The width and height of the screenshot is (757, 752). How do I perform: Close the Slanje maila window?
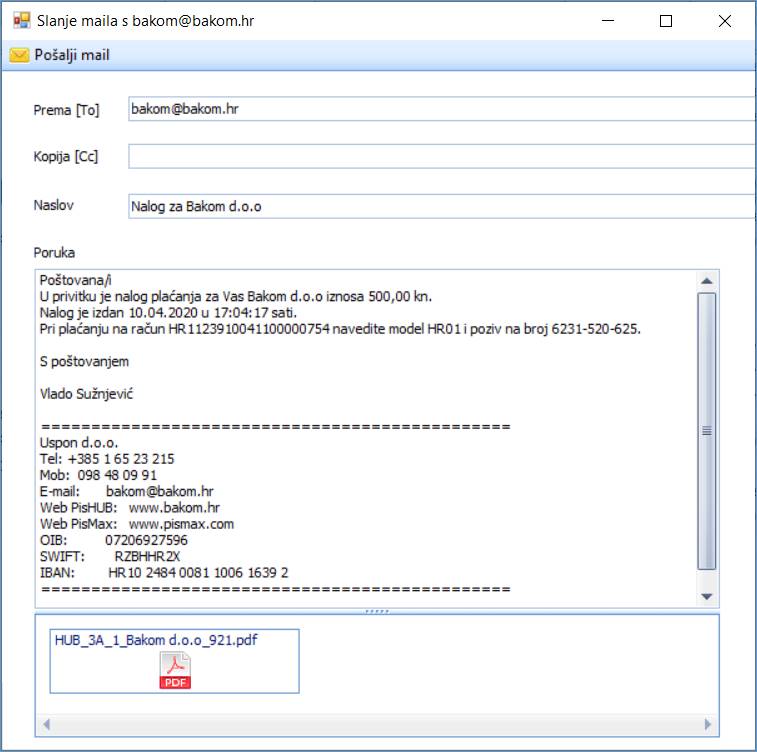pyautogui.click(x=724, y=21)
